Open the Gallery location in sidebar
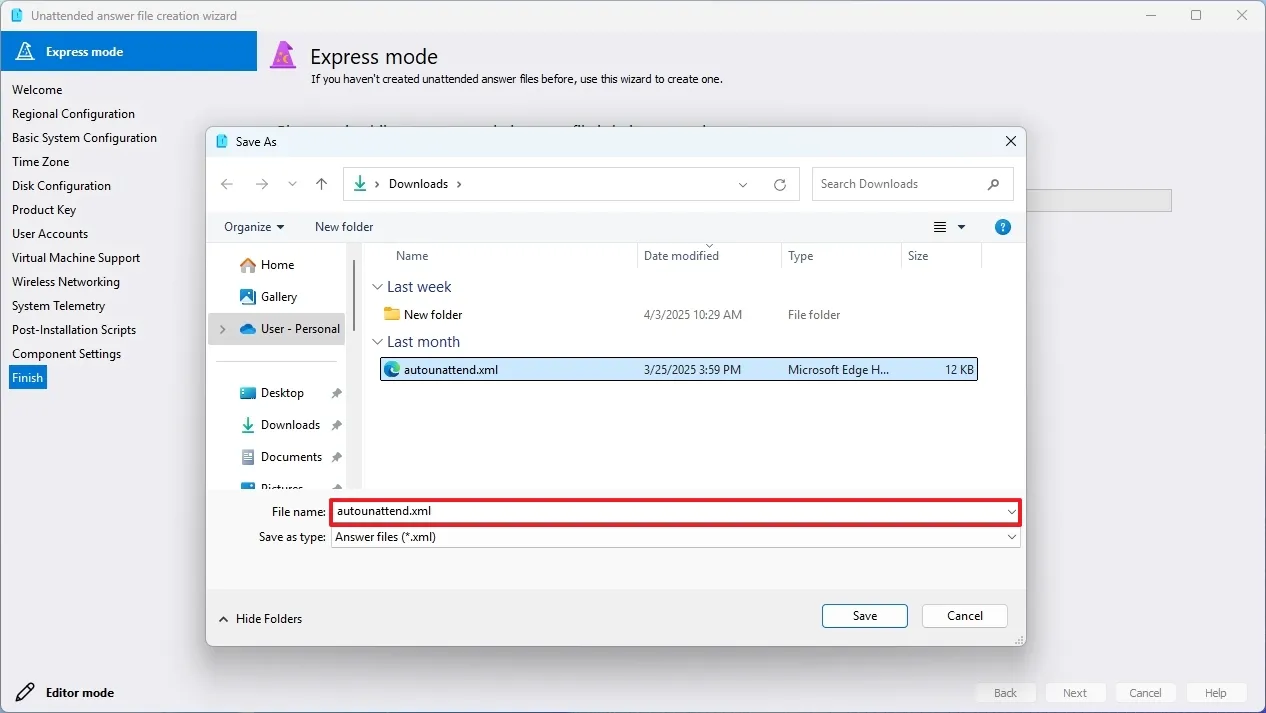The image size is (1266, 713). coord(279,297)
